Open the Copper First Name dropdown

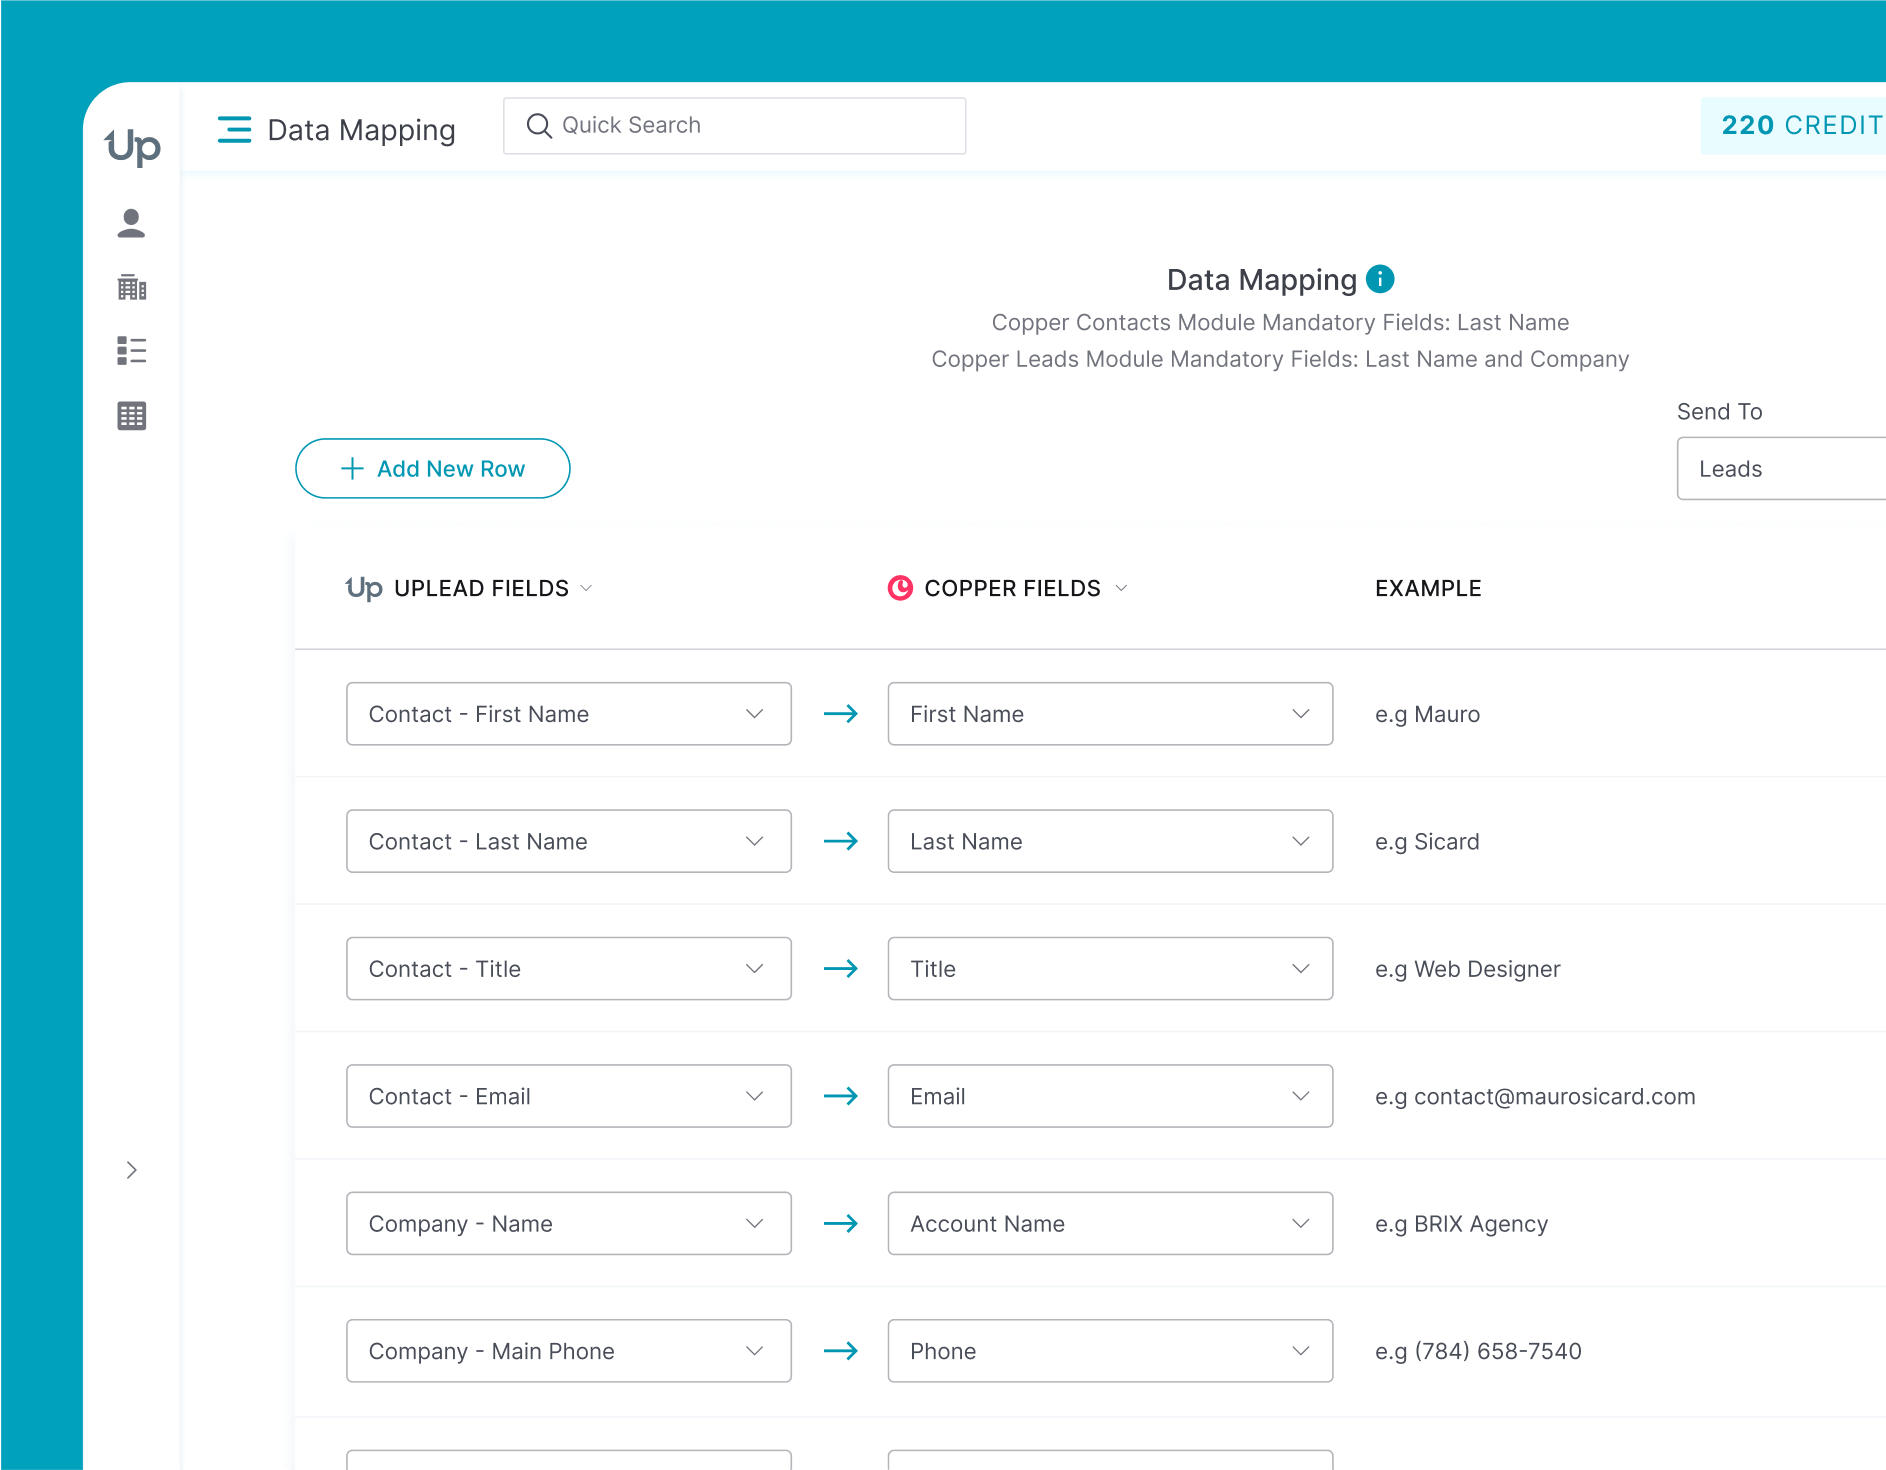pos(1110,714)
